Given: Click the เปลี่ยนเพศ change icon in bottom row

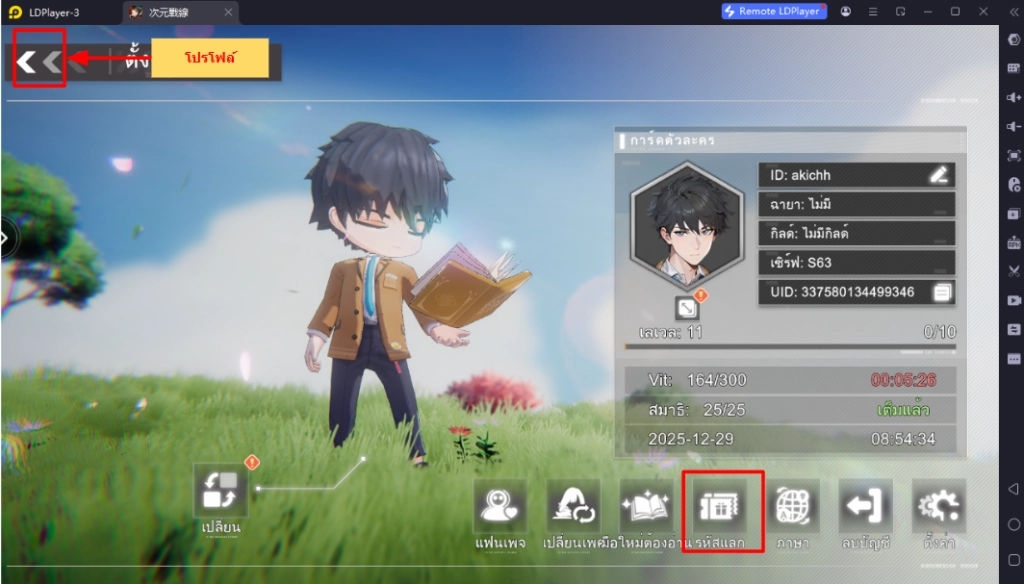Looking at the screenshot, I should [x=574, y=505].
